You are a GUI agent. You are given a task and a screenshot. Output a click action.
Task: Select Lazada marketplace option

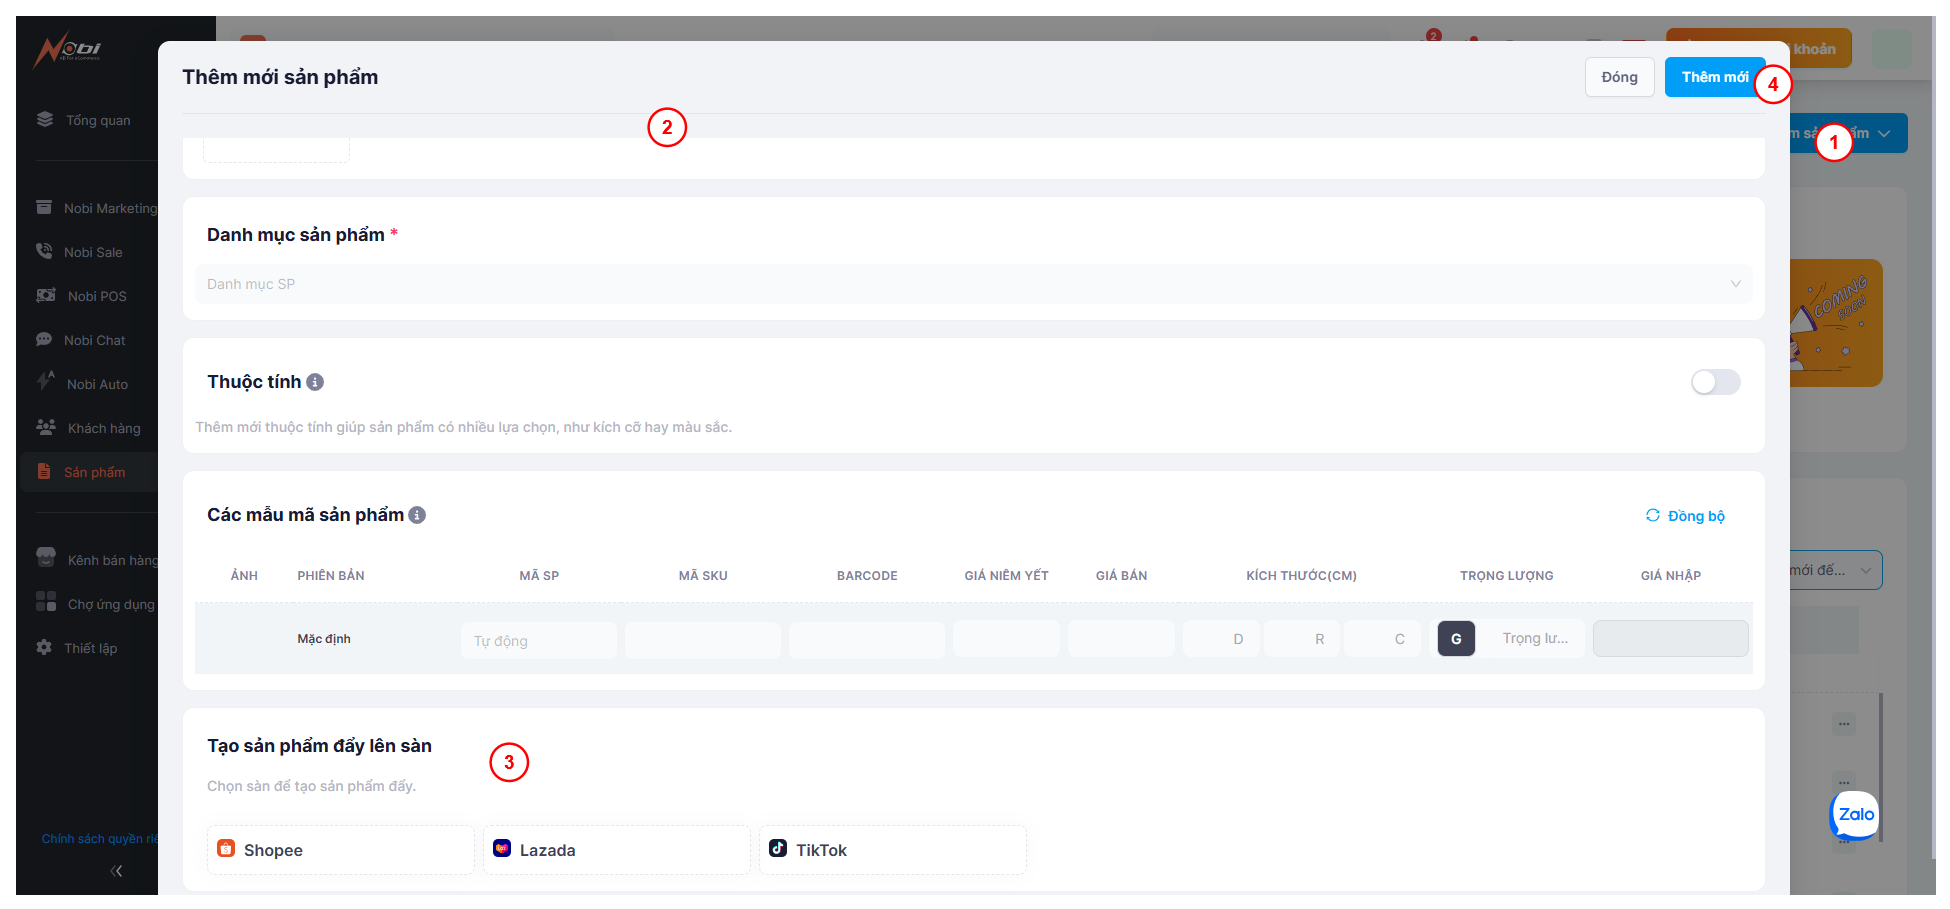point(616,850)
